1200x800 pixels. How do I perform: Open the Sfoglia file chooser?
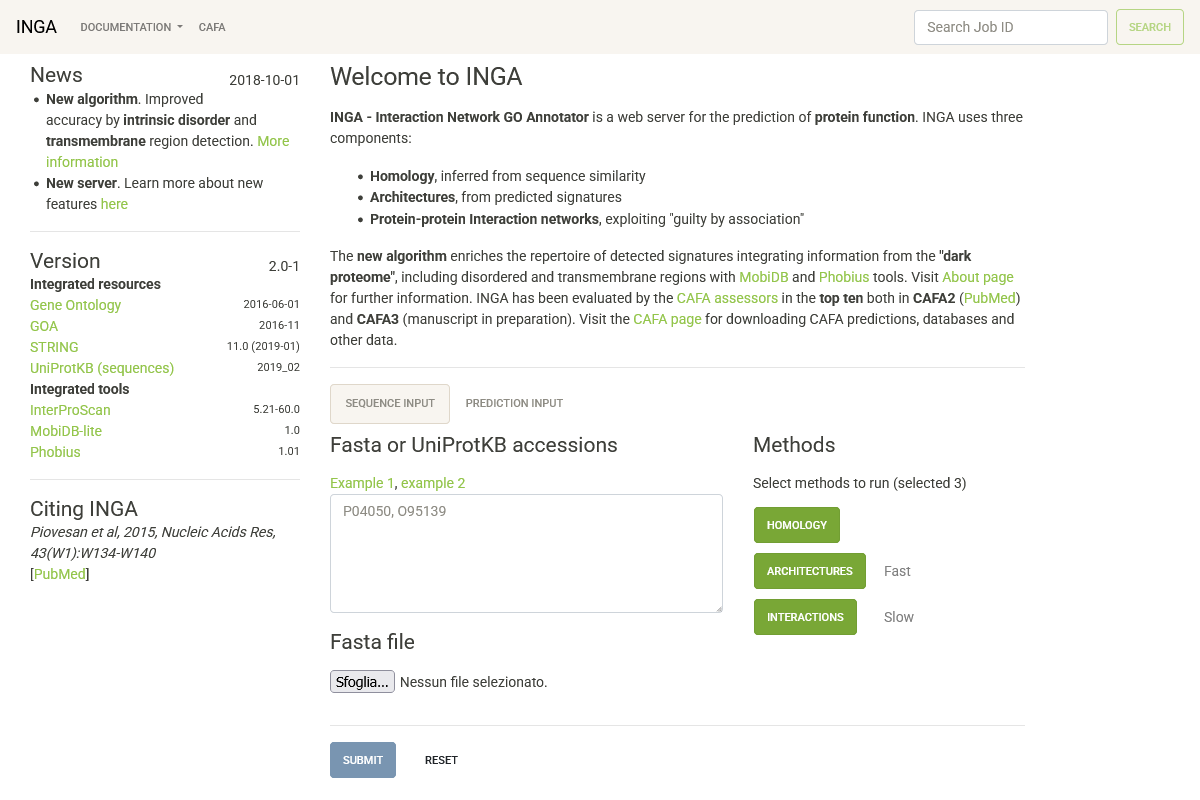coord(362,681)
